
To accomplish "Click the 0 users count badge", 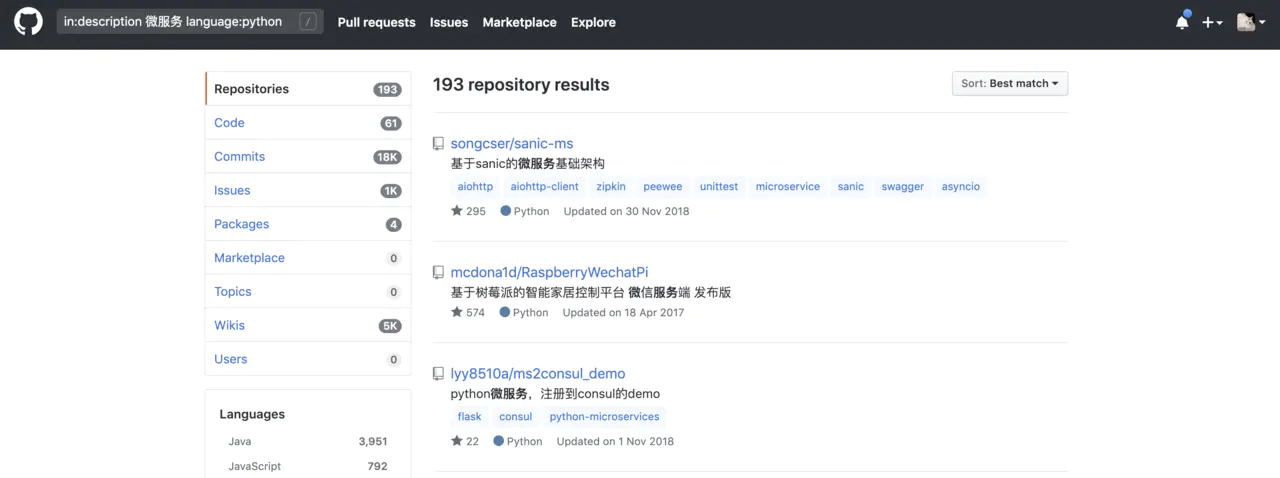I will pos(394,359).
